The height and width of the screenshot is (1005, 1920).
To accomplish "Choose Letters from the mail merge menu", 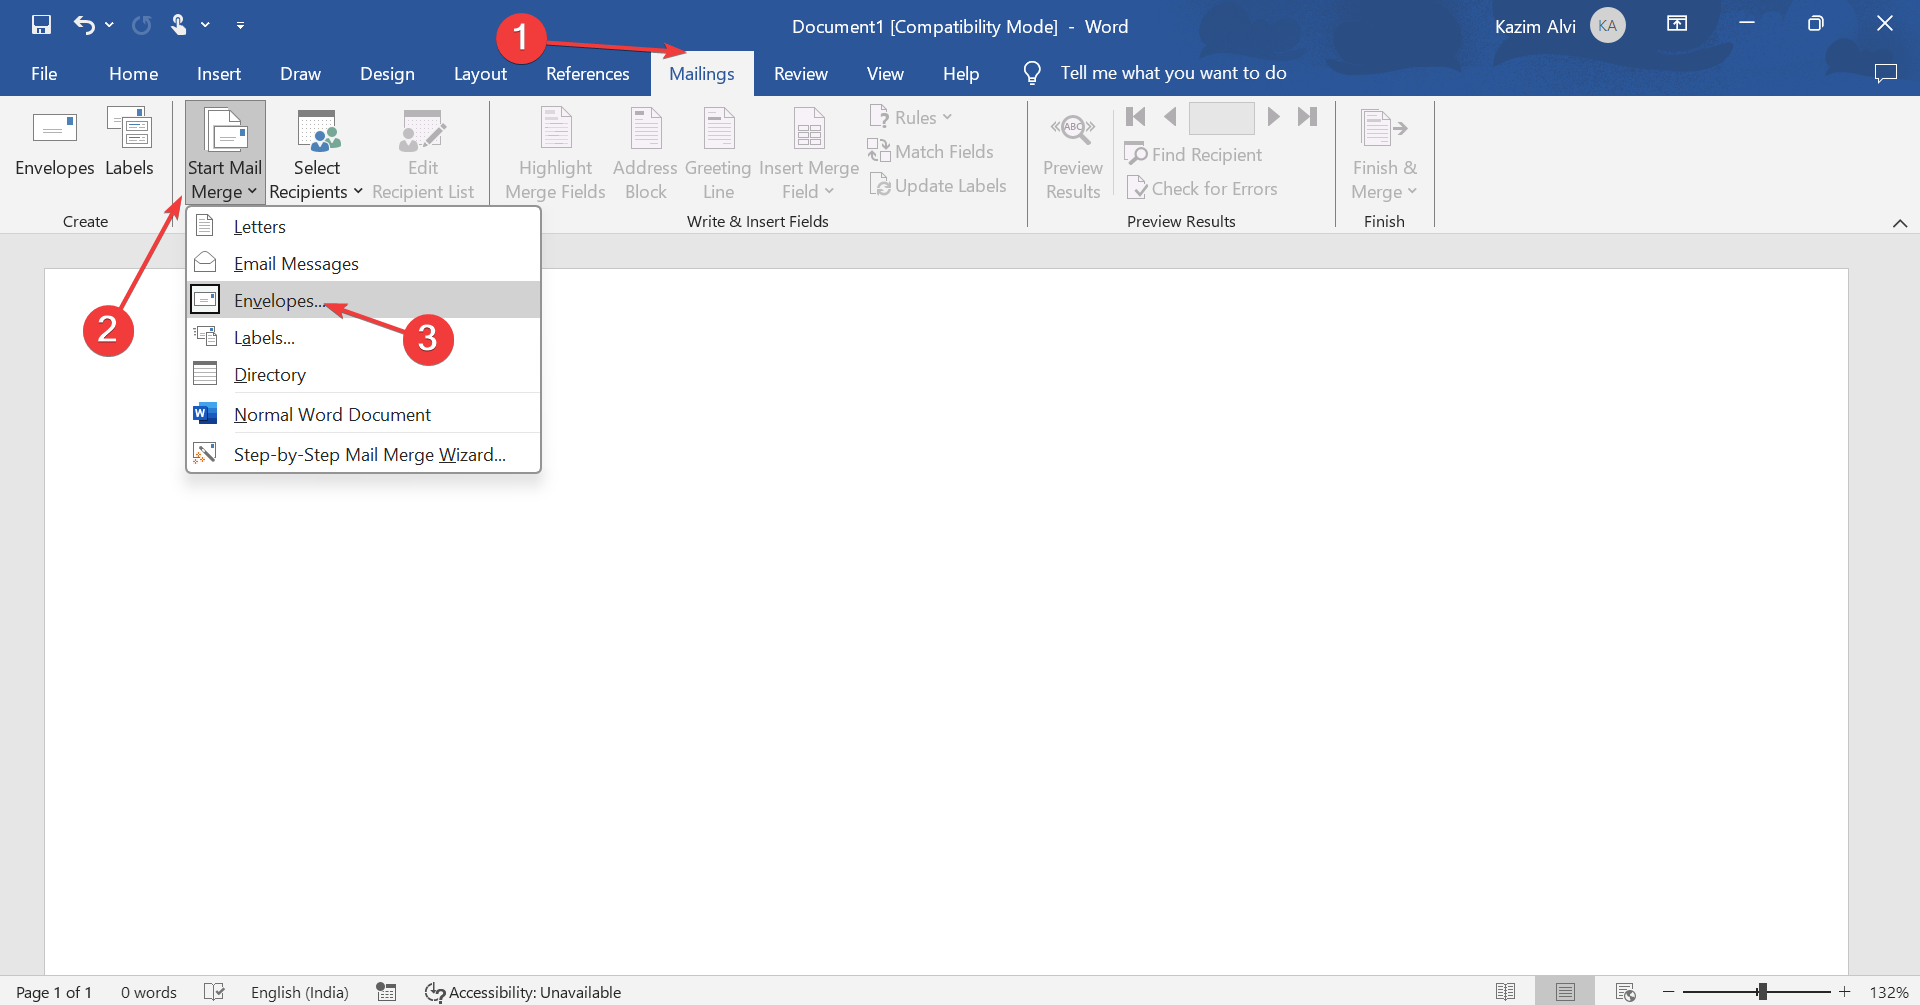I will tap(363, 227).
